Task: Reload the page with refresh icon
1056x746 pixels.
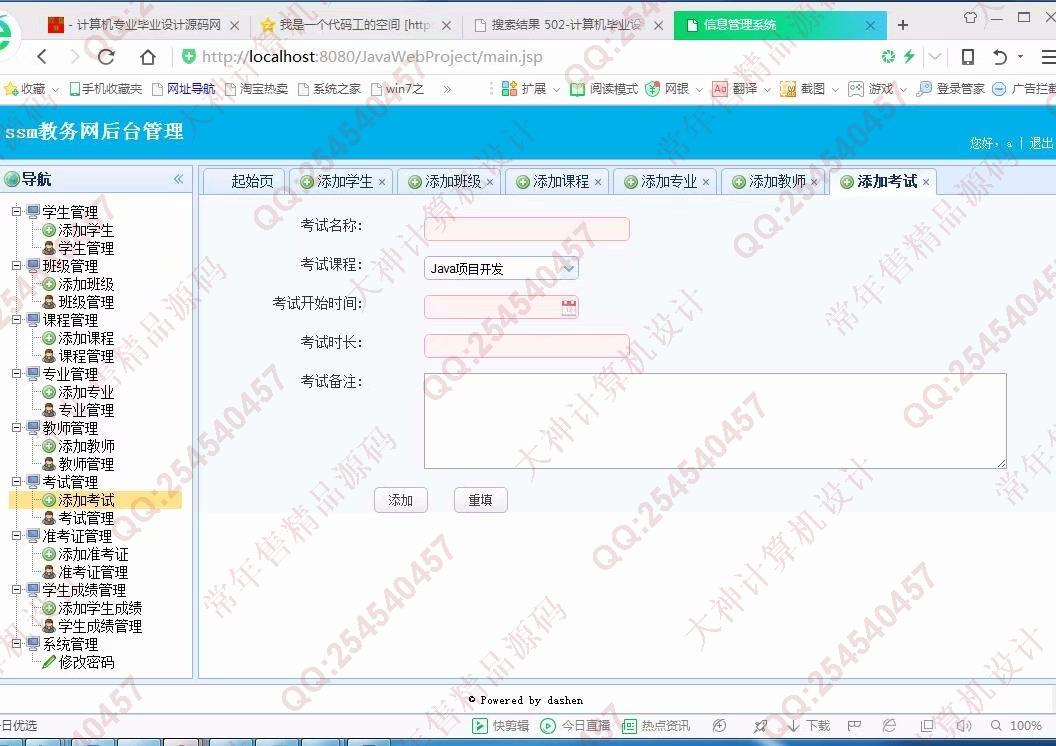Action: [x=106, y=57]
